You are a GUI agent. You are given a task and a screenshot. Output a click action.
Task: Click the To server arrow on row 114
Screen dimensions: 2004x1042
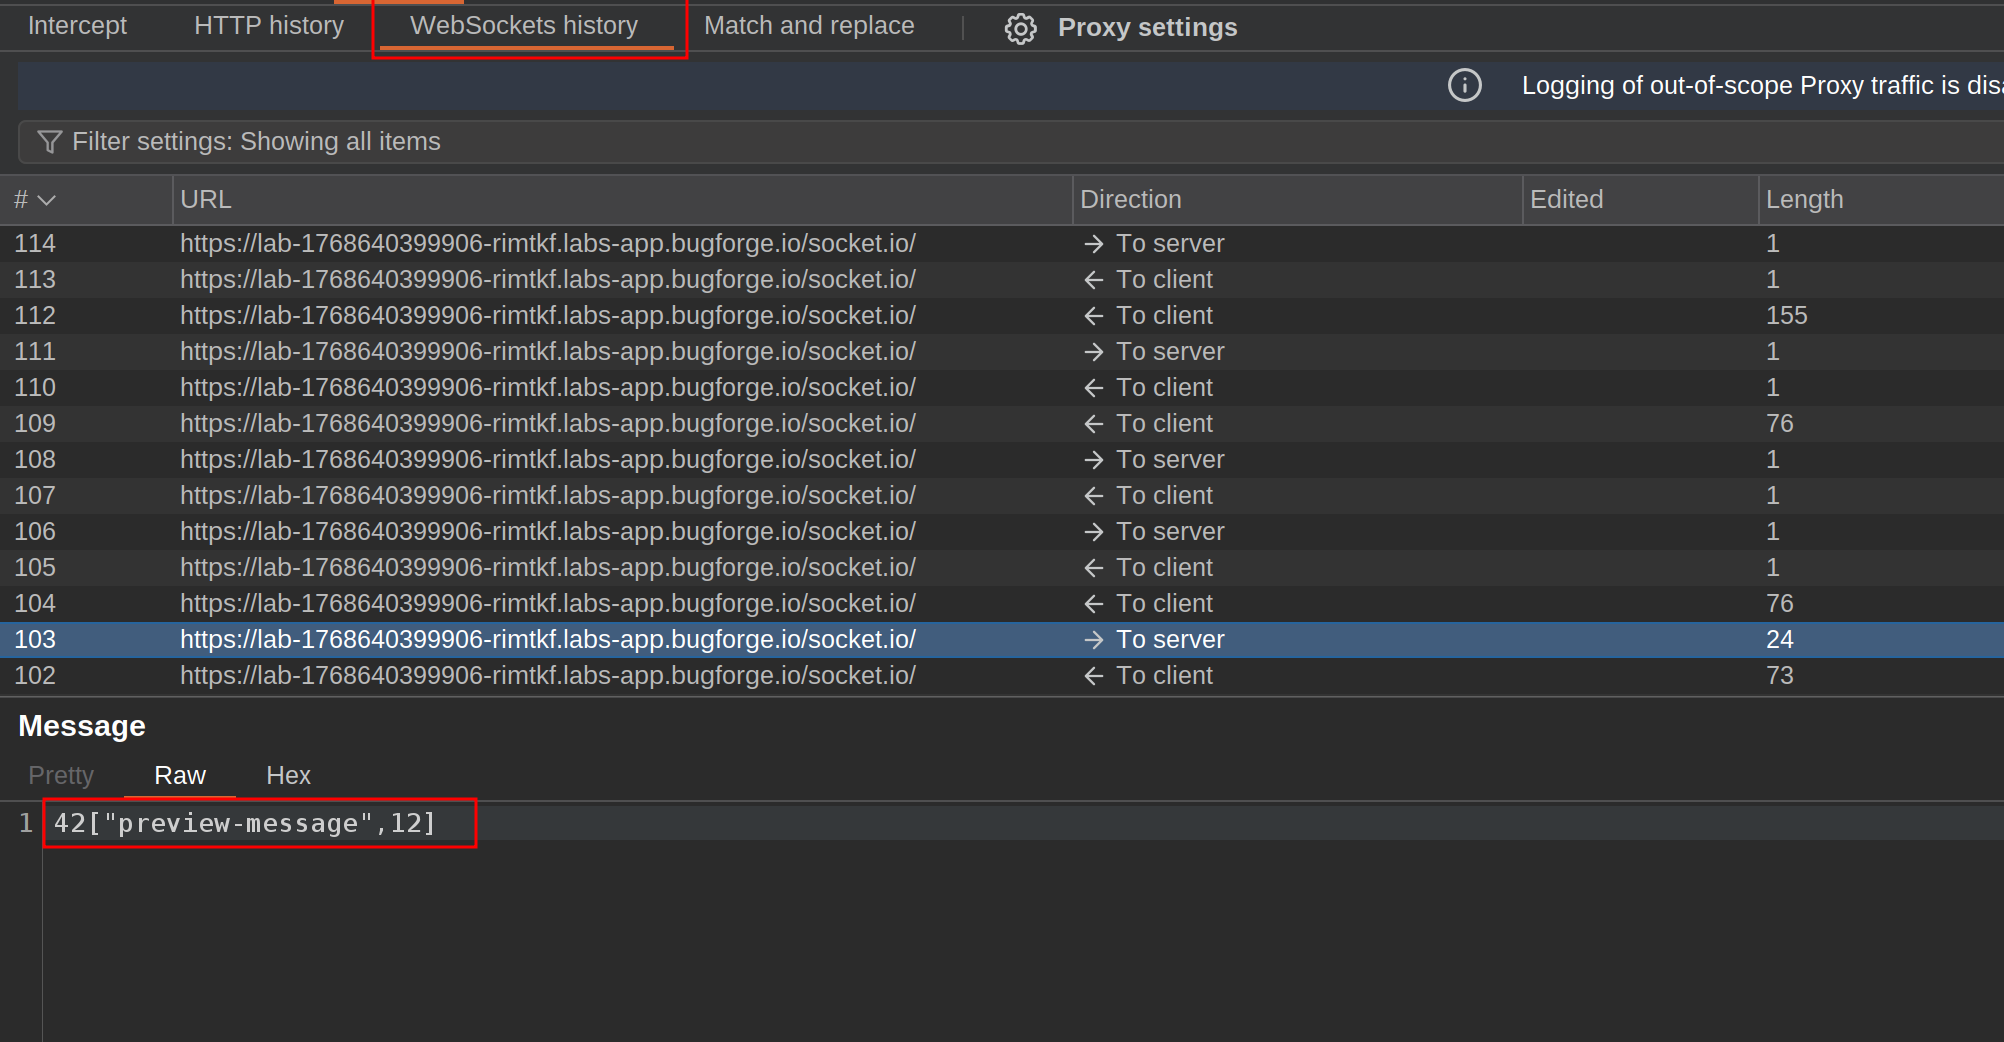[1093, 243]
